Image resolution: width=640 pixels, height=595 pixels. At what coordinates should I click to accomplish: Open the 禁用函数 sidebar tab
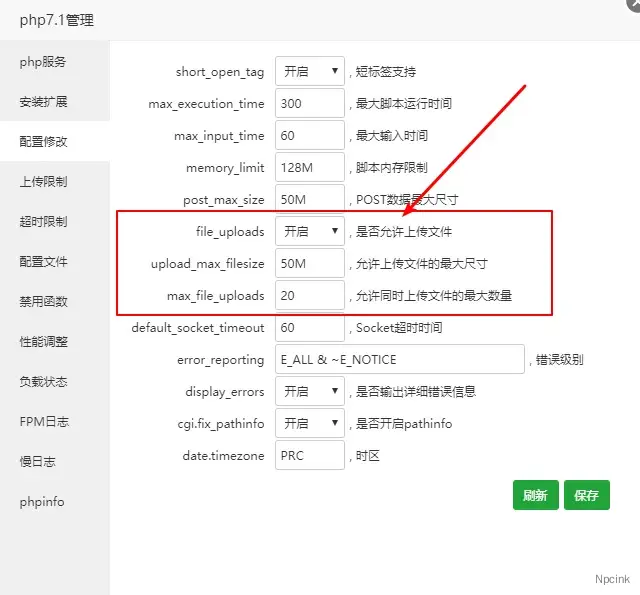(x=43, y=302)
